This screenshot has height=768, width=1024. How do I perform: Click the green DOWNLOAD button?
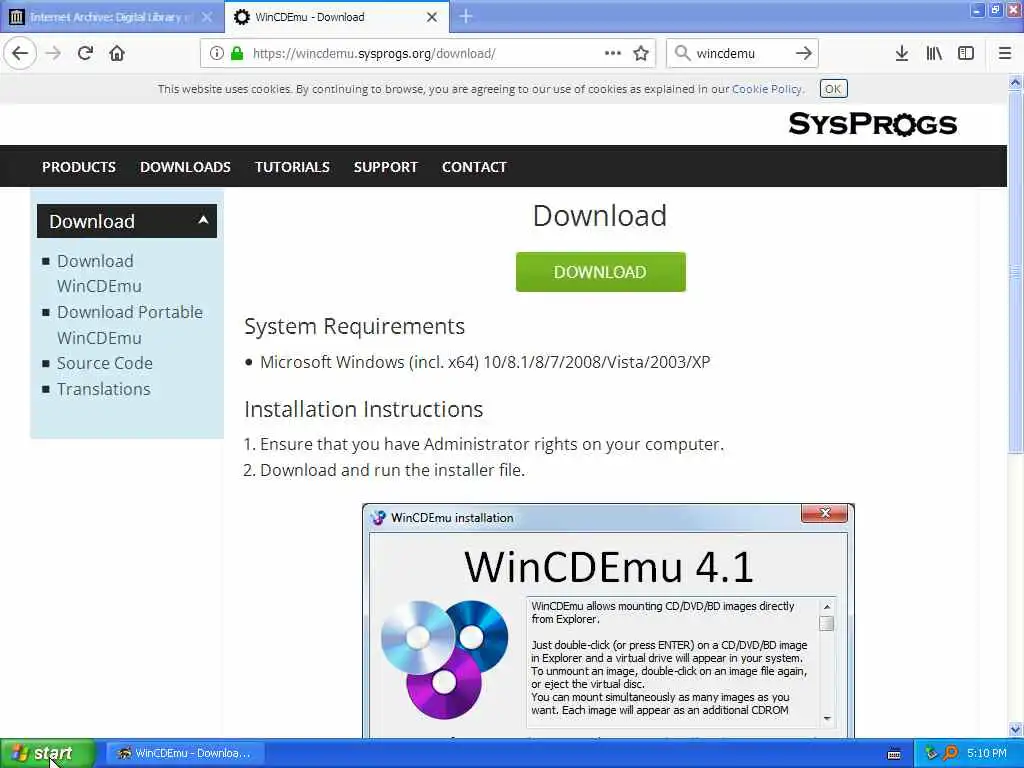click(x=600, y=272)
